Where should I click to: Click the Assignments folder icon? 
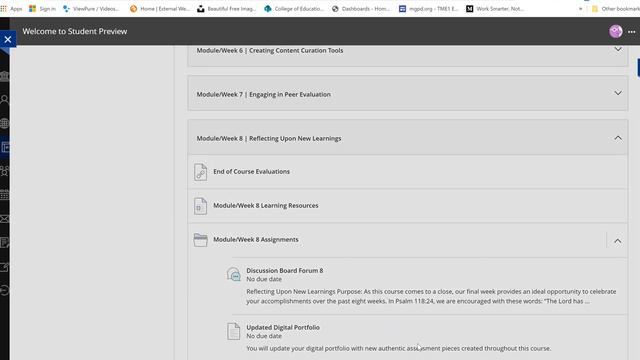[x=200, y=240]
